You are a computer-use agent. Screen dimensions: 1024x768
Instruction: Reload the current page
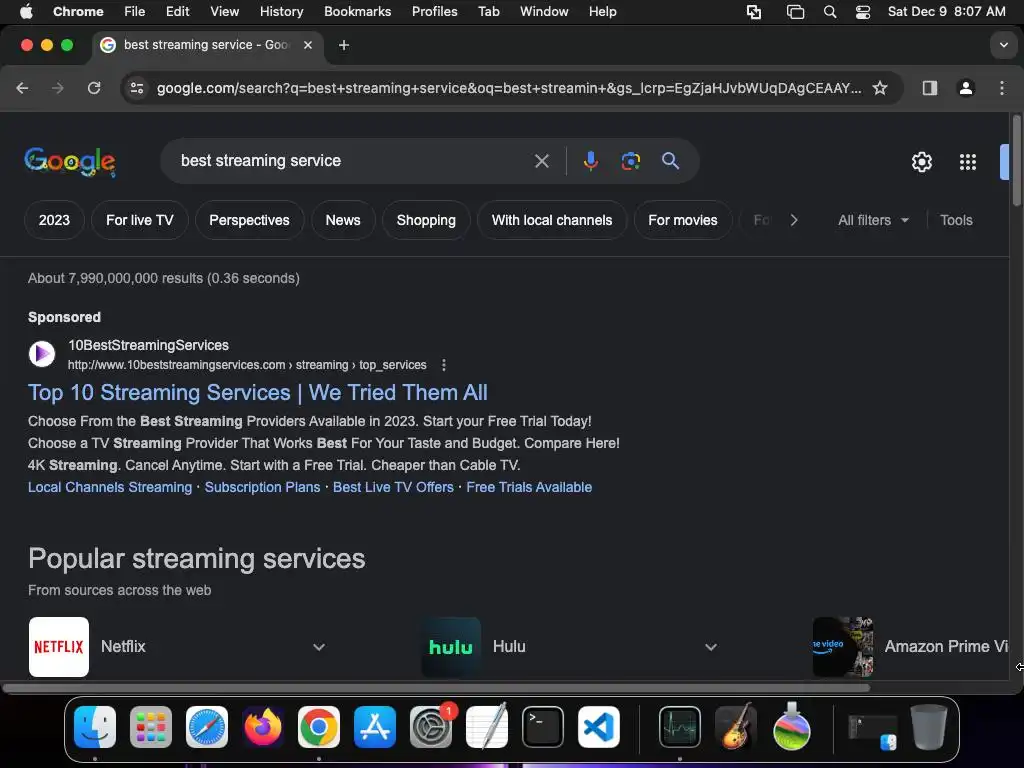coord(94,88)
